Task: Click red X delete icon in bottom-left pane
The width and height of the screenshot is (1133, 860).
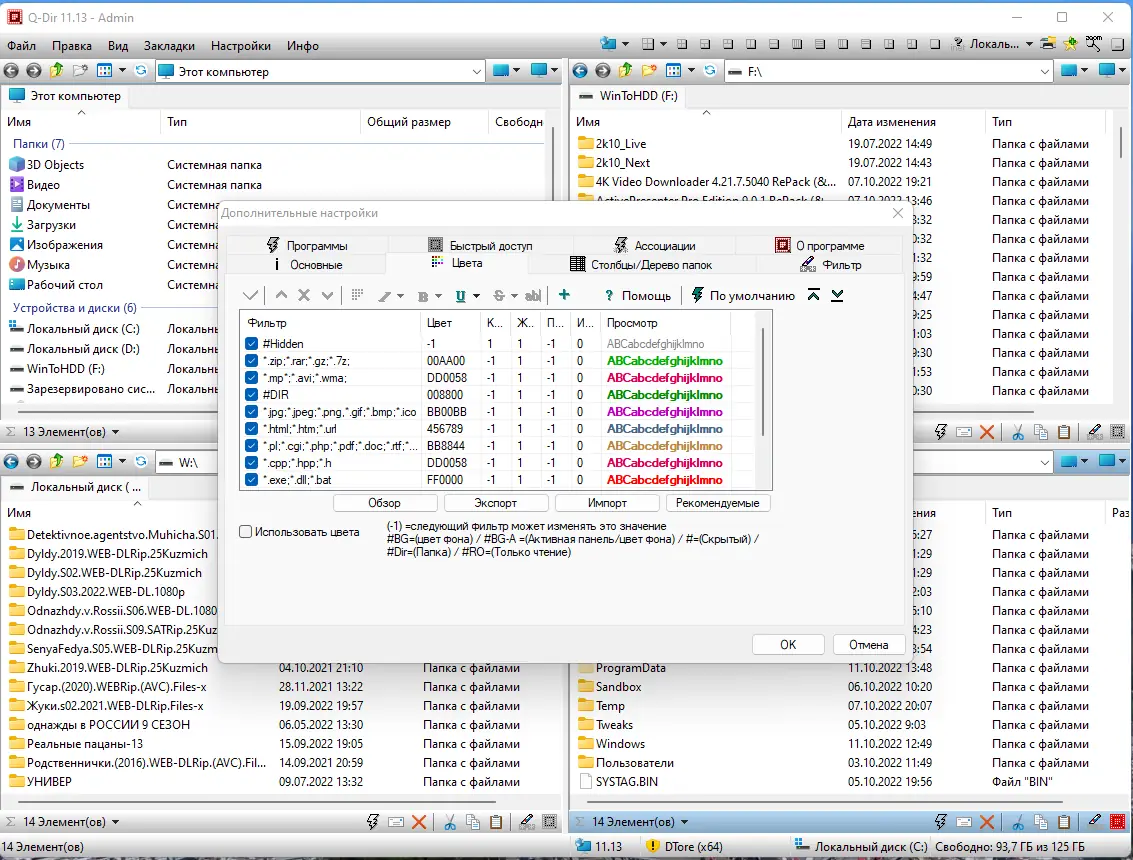Action: 419,822
